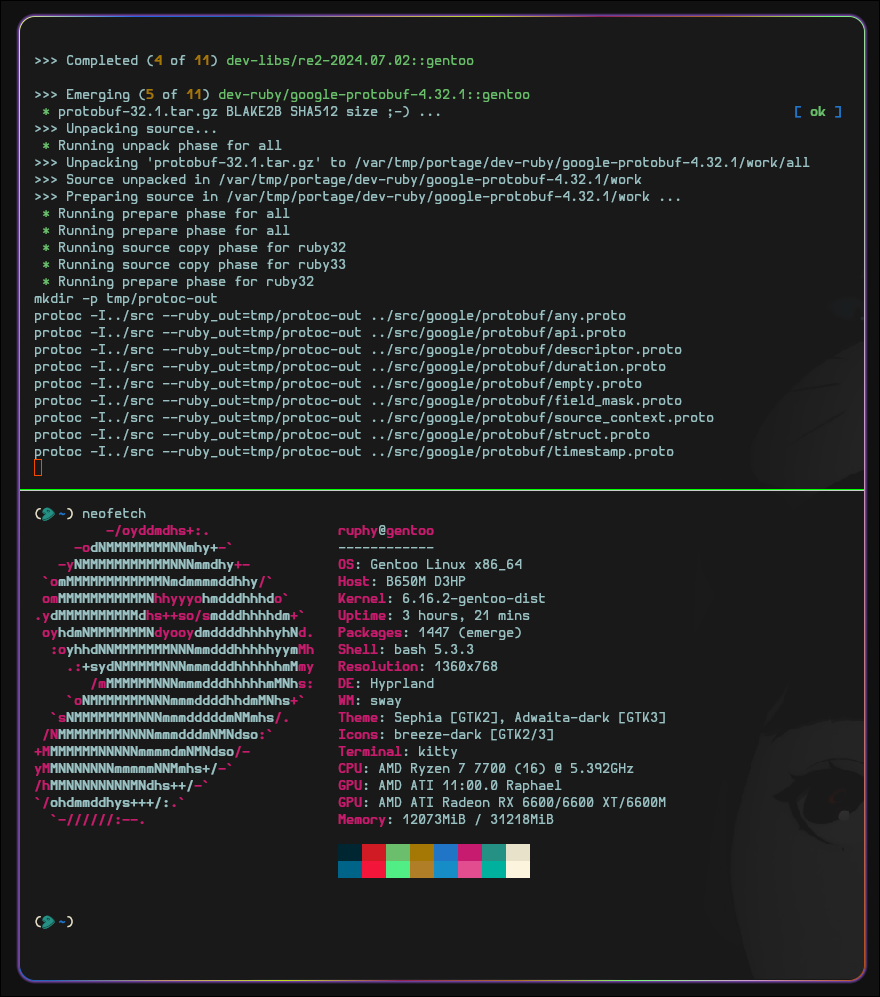This screenshot has width=880, height=997.
Task: Click the 'Completed (4 of 11)' line
Action: 254,61
